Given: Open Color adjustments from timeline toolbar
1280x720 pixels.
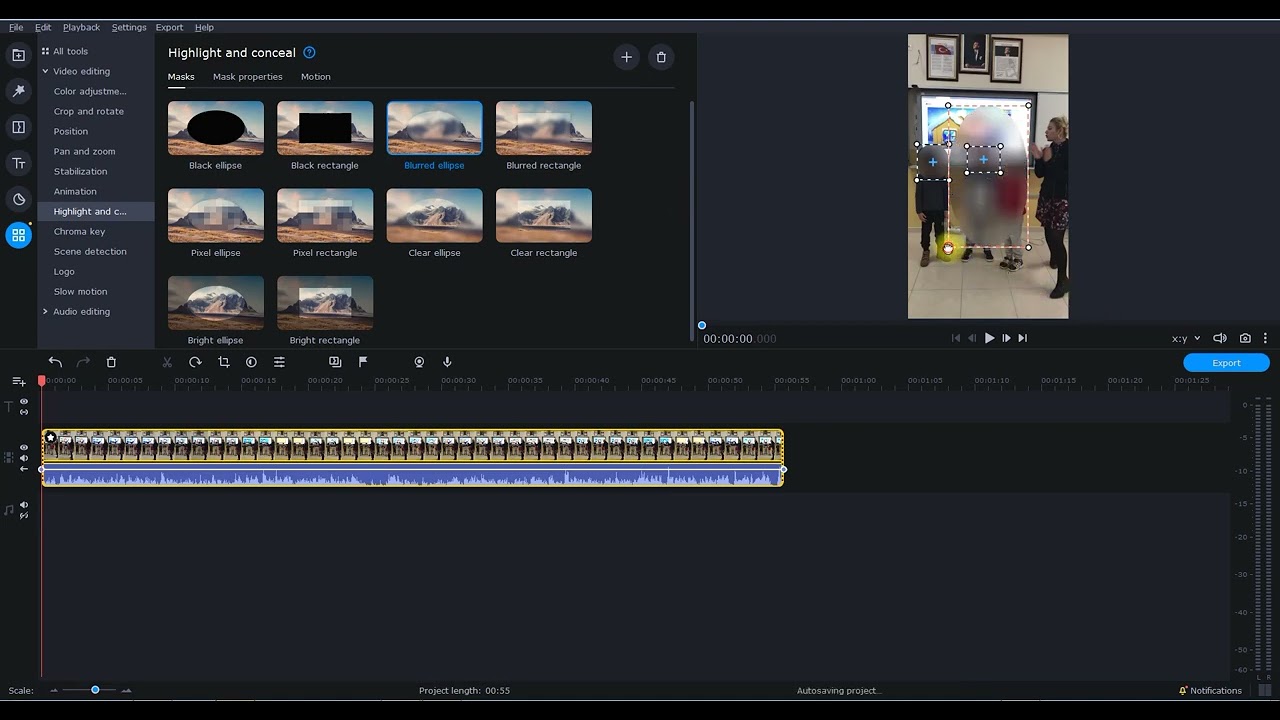Looking at the screenshot, I should coord(251,362).
